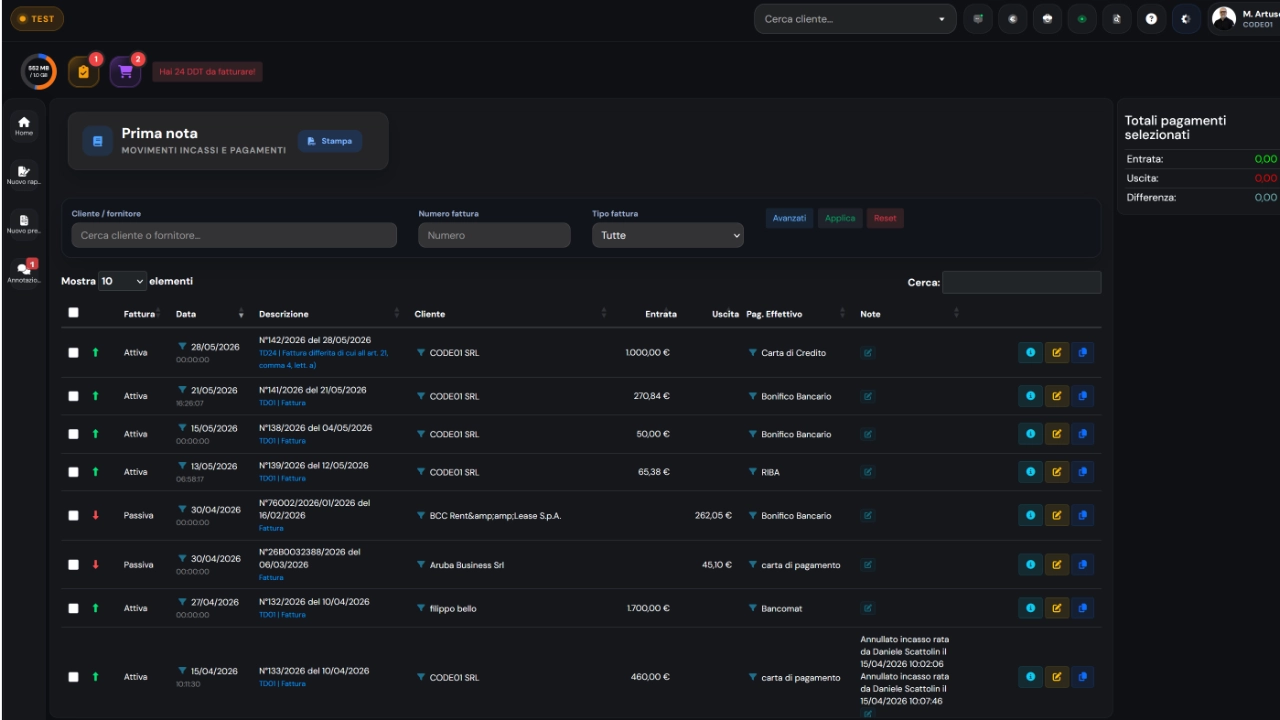This screenshot has height=720, width=1280.
Task: Open the yellow clipboard tasks icon
Action: pyautogui.click(x=83, y=72)
